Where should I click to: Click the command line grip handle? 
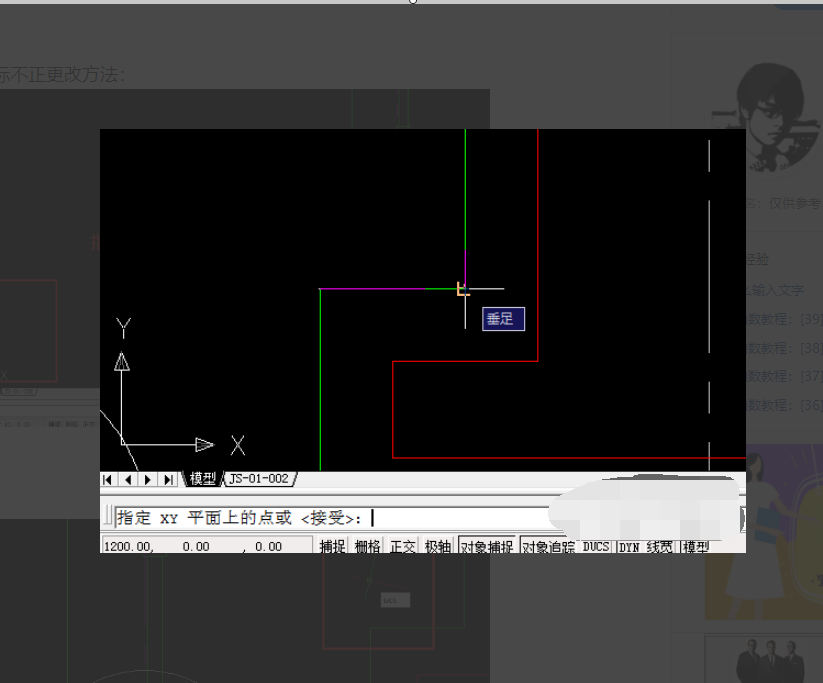tap(108, 517)
